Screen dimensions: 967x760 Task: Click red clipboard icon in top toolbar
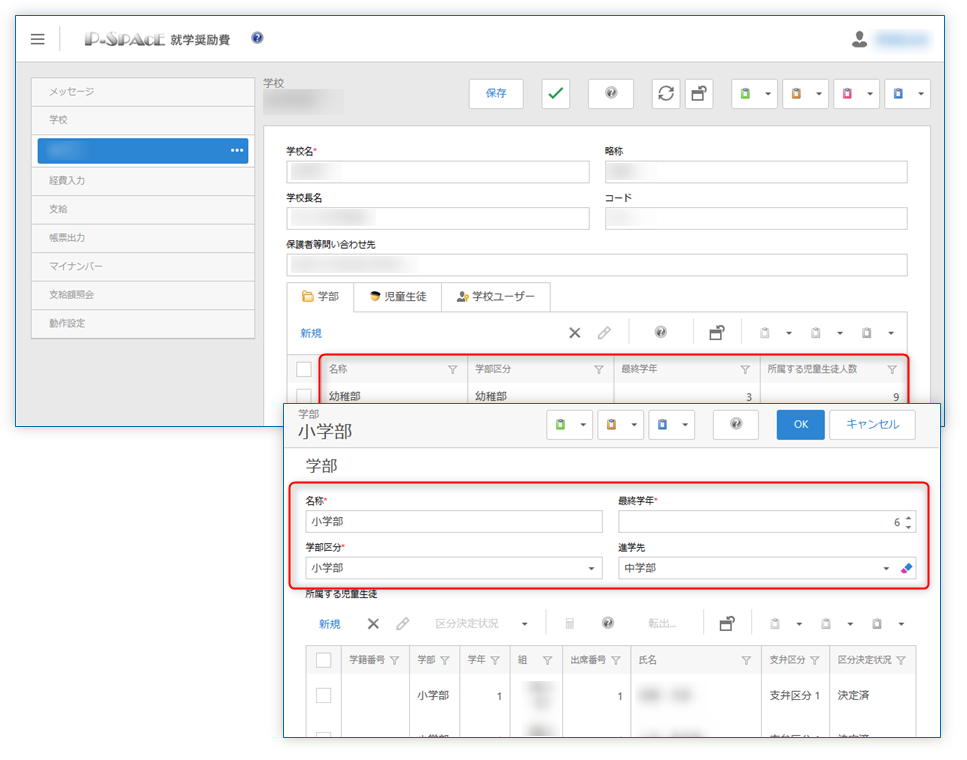(x=847, y=93)
